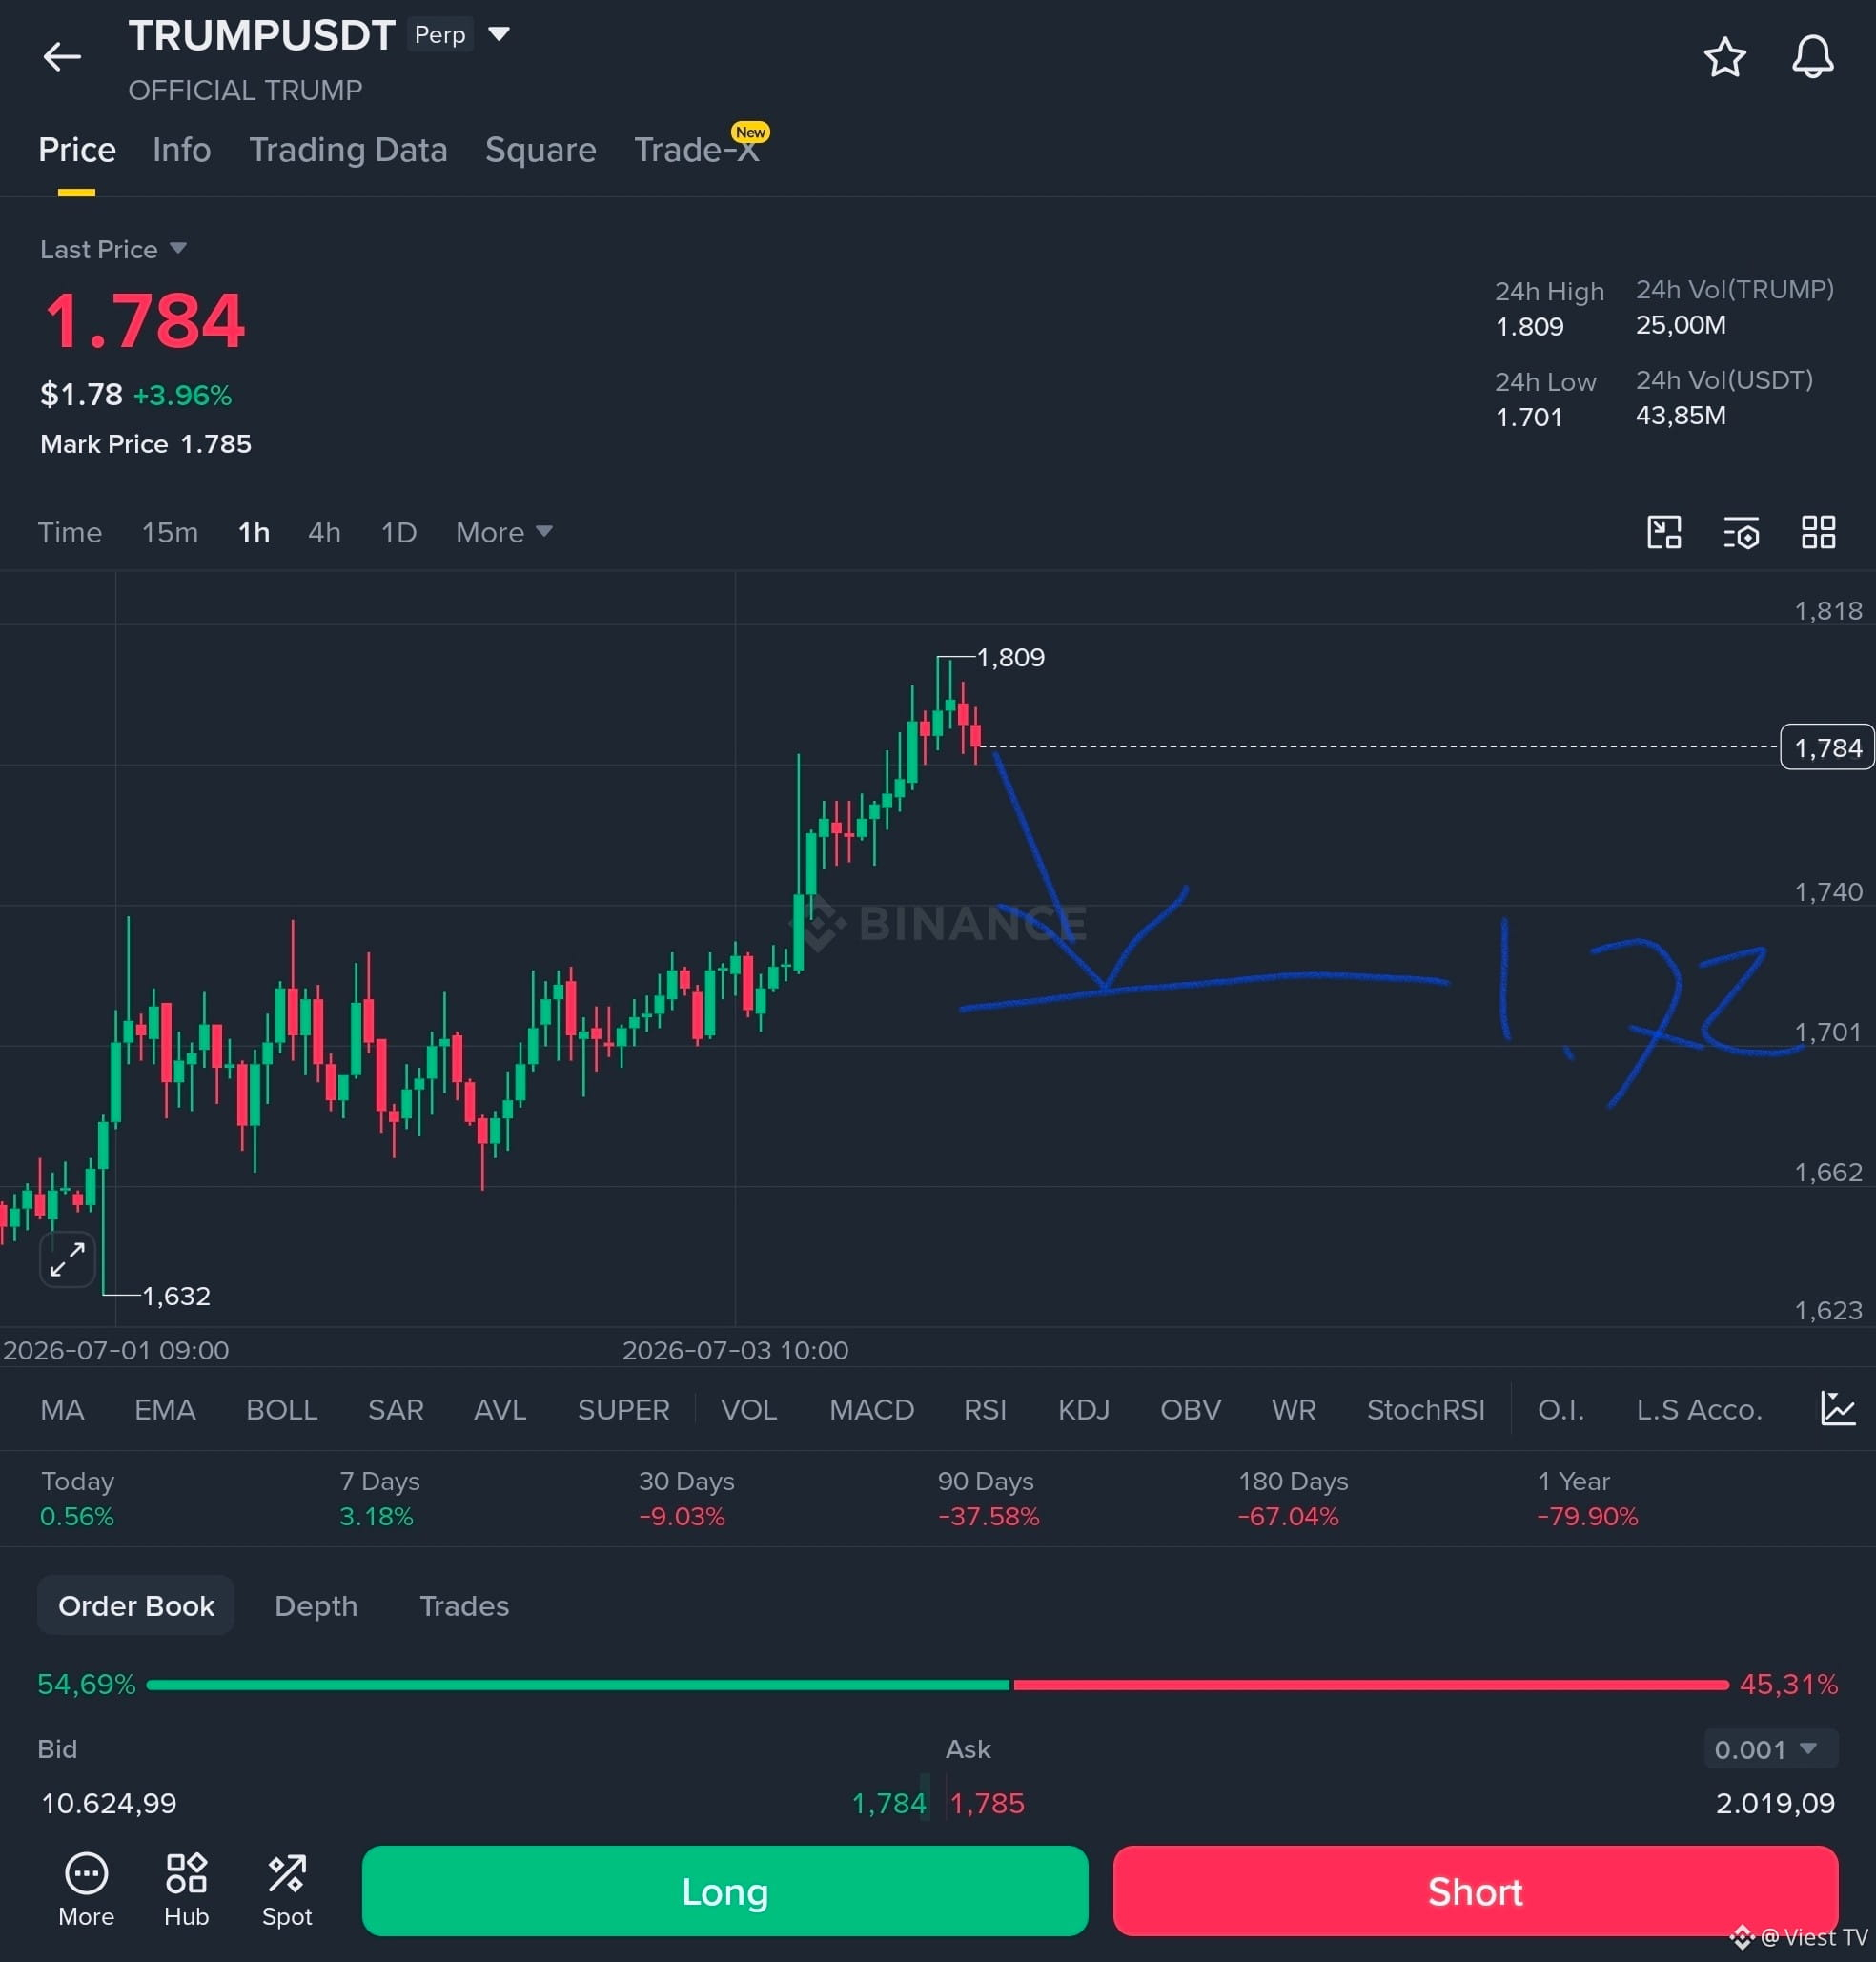Toggle the SUPER indicator

(x=623, y=1409)
